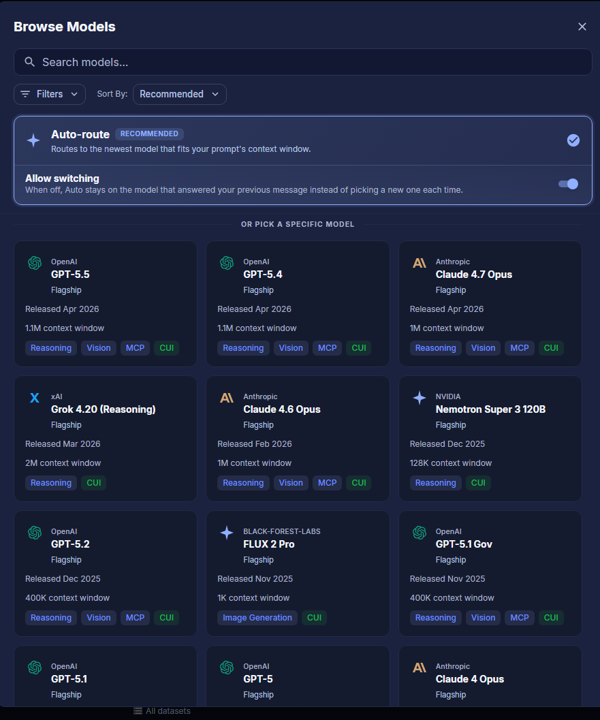Close the Browse Models dialog
Viewport: 600px width, 720px height.
click(x=582, y=27)
